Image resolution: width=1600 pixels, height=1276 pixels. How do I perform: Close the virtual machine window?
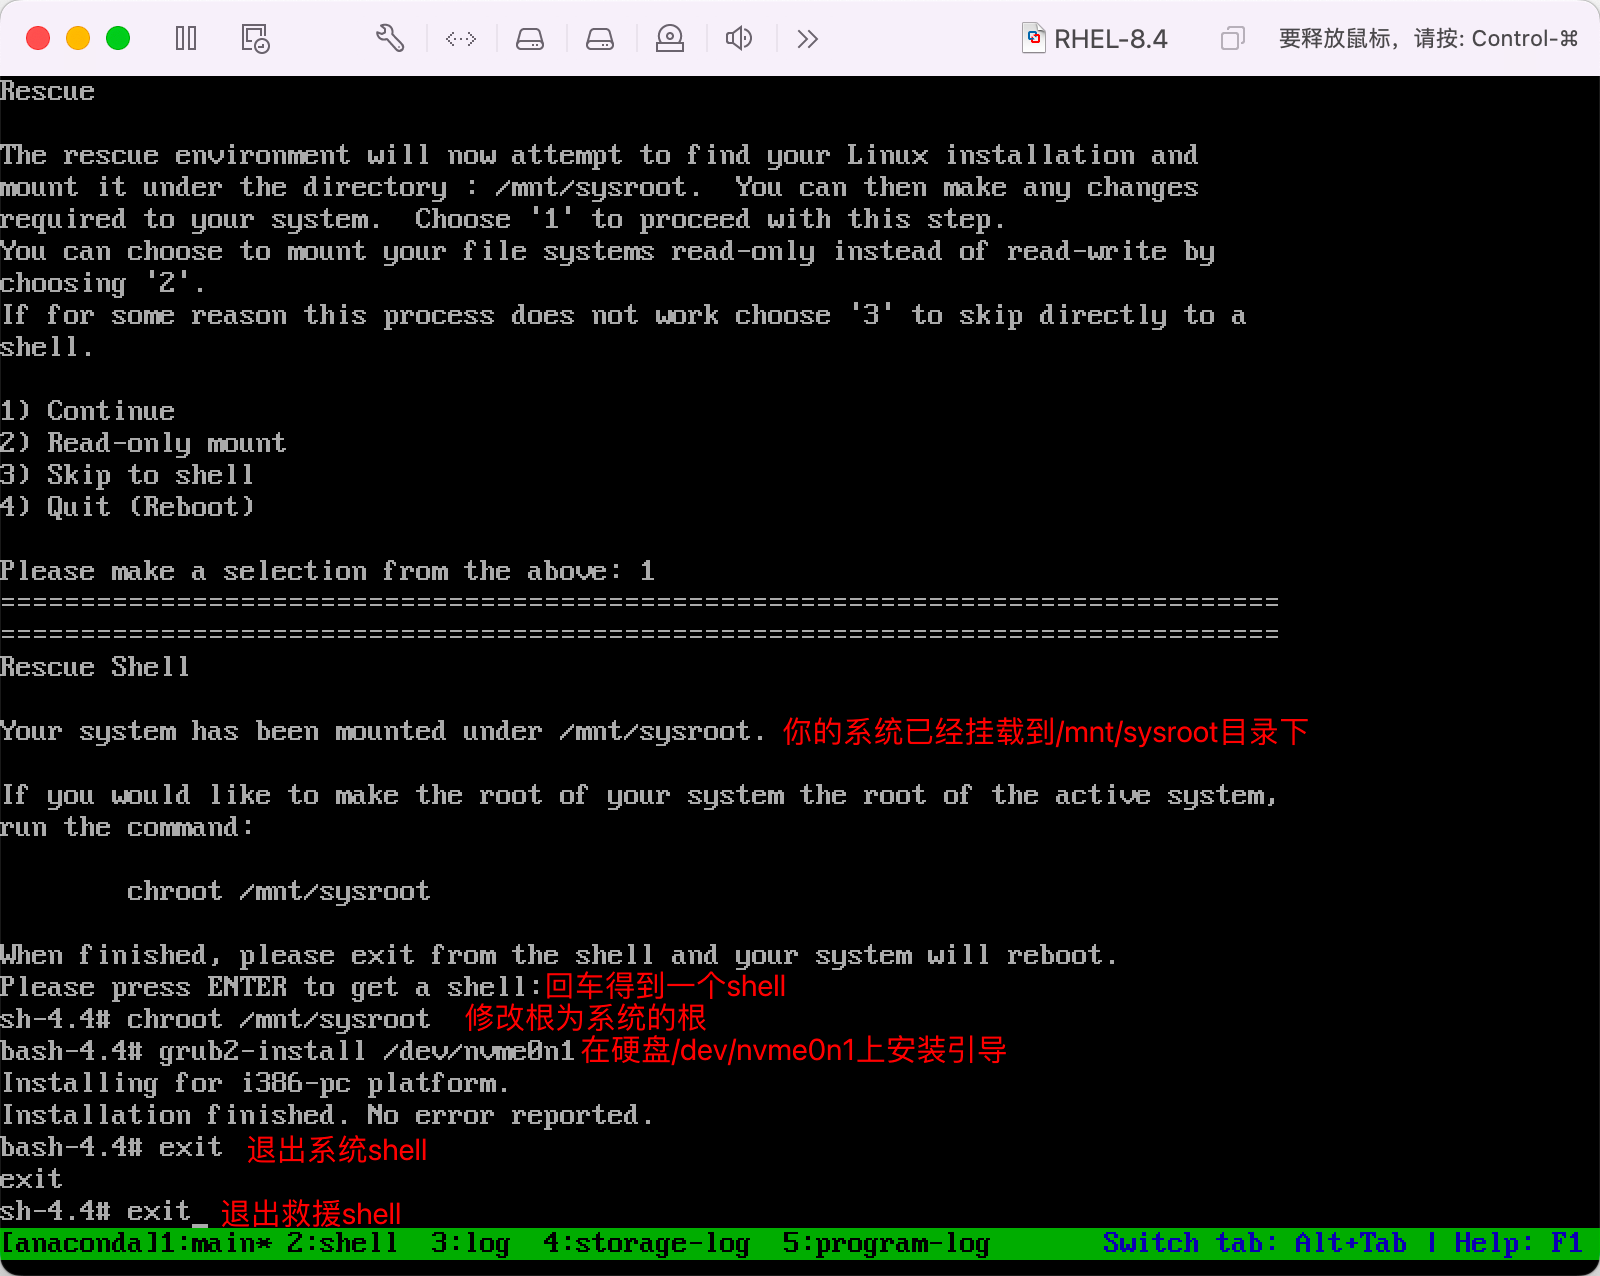pos(38,39)
